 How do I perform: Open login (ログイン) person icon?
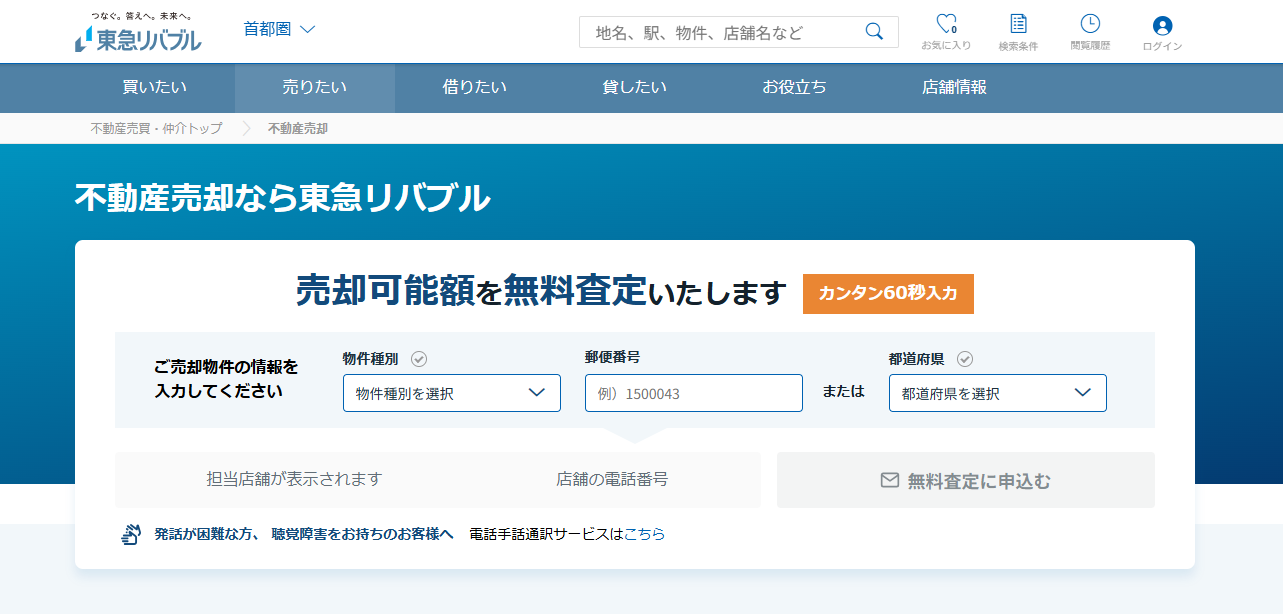click(x=1160, y=26)
